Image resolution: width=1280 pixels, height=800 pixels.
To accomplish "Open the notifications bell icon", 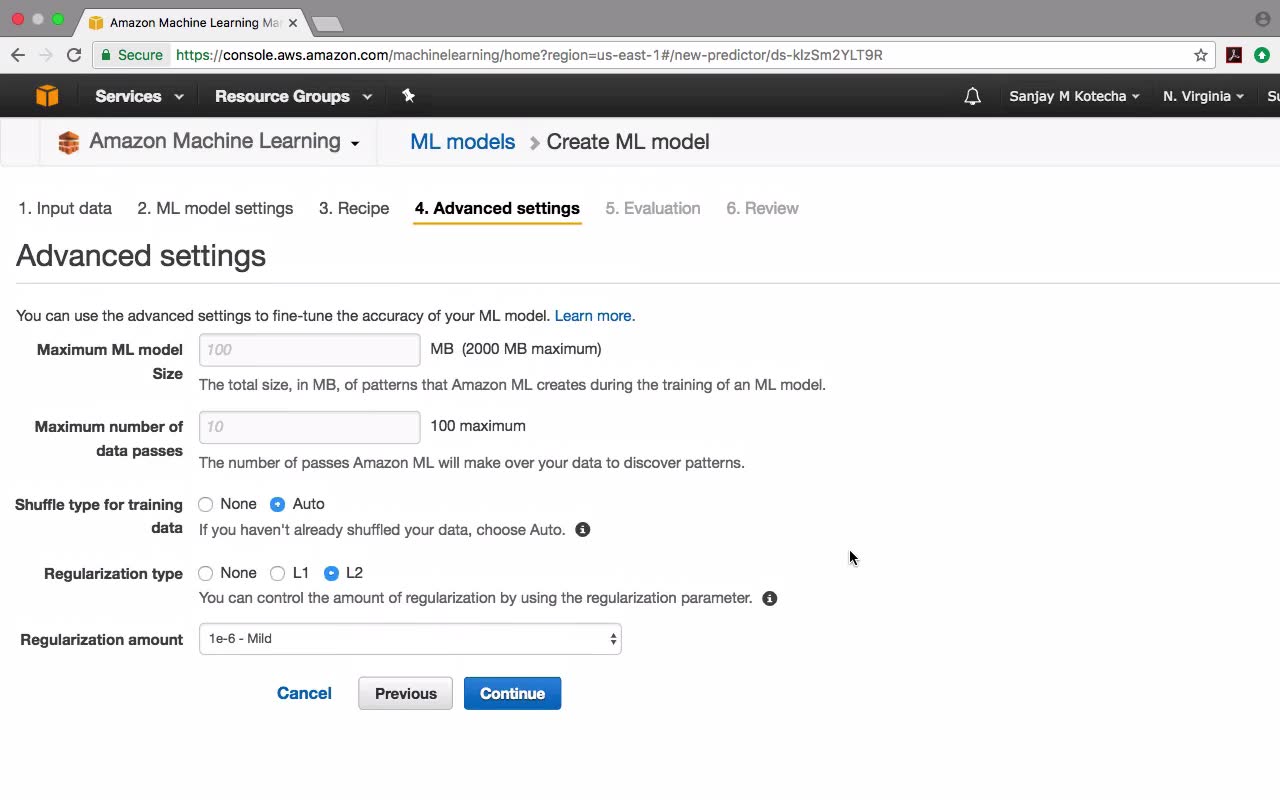I will 972,97.
